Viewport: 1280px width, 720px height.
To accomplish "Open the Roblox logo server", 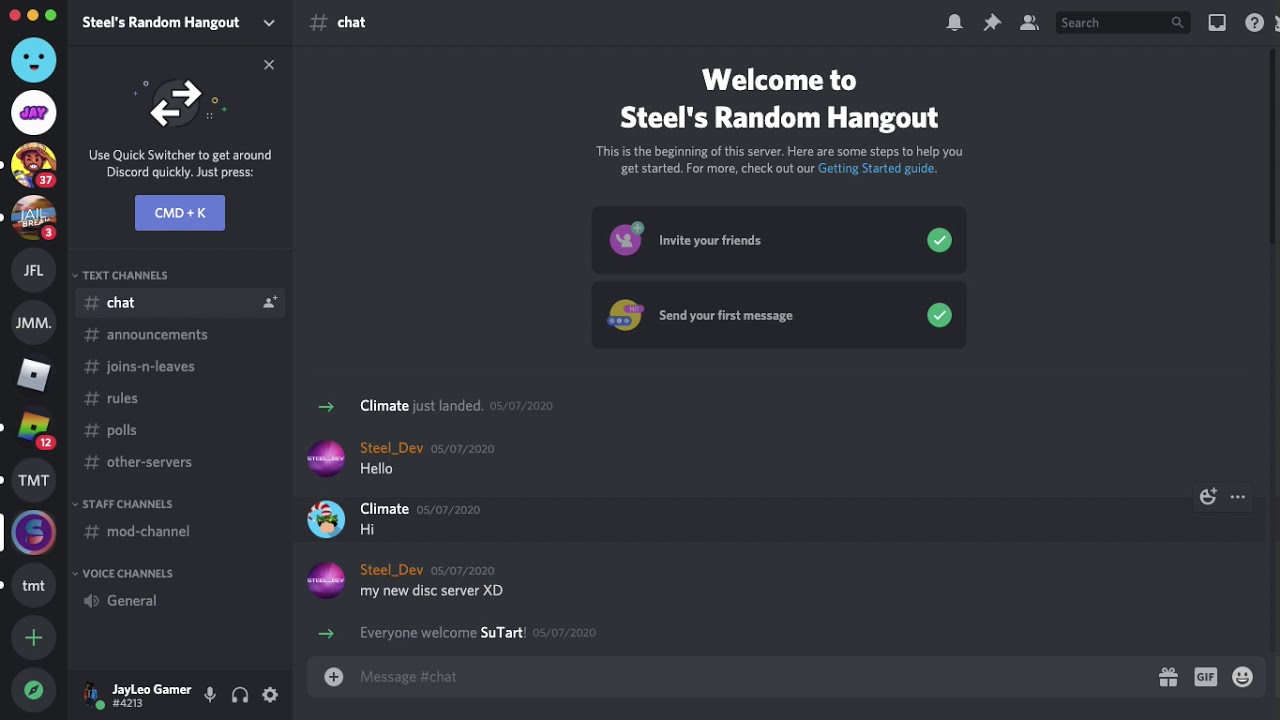I will pos(34,375).
